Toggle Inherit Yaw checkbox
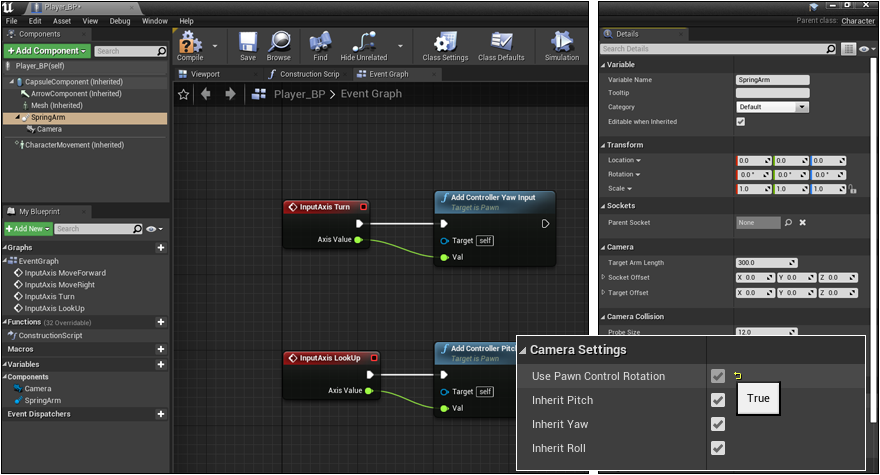 coord(718,424)
